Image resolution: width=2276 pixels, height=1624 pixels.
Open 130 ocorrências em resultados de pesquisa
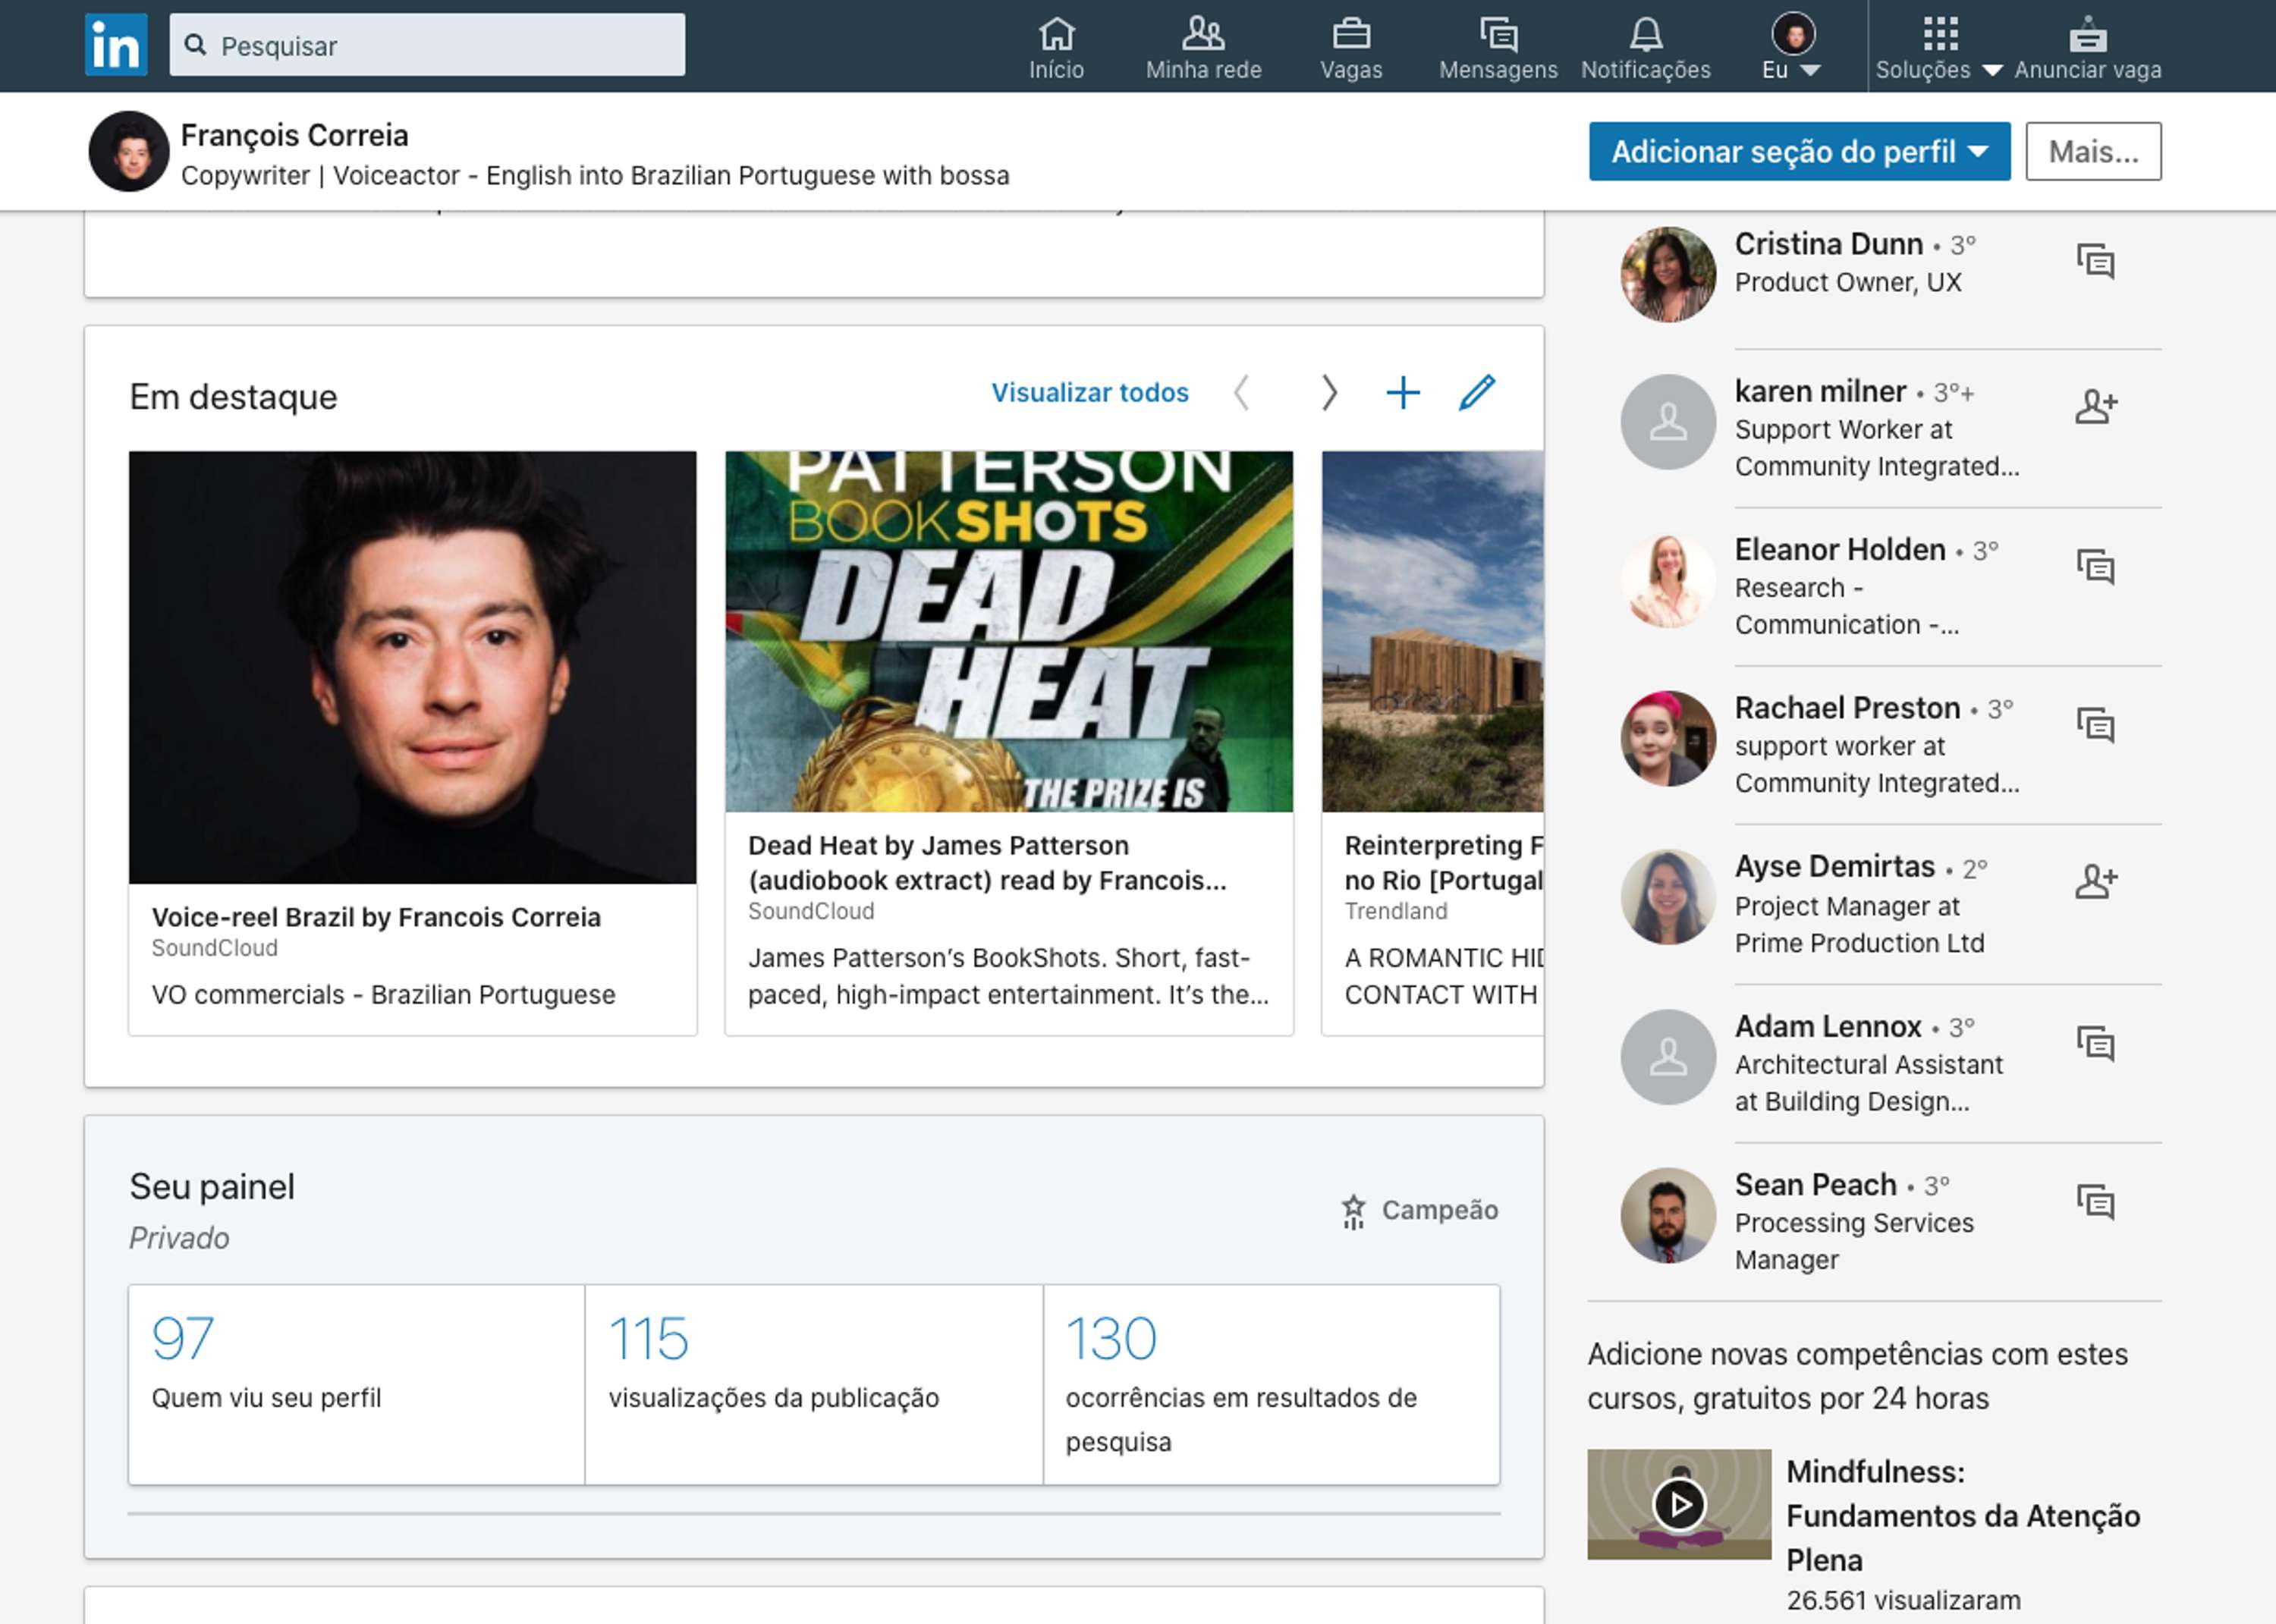(x=1271, y=1384)
